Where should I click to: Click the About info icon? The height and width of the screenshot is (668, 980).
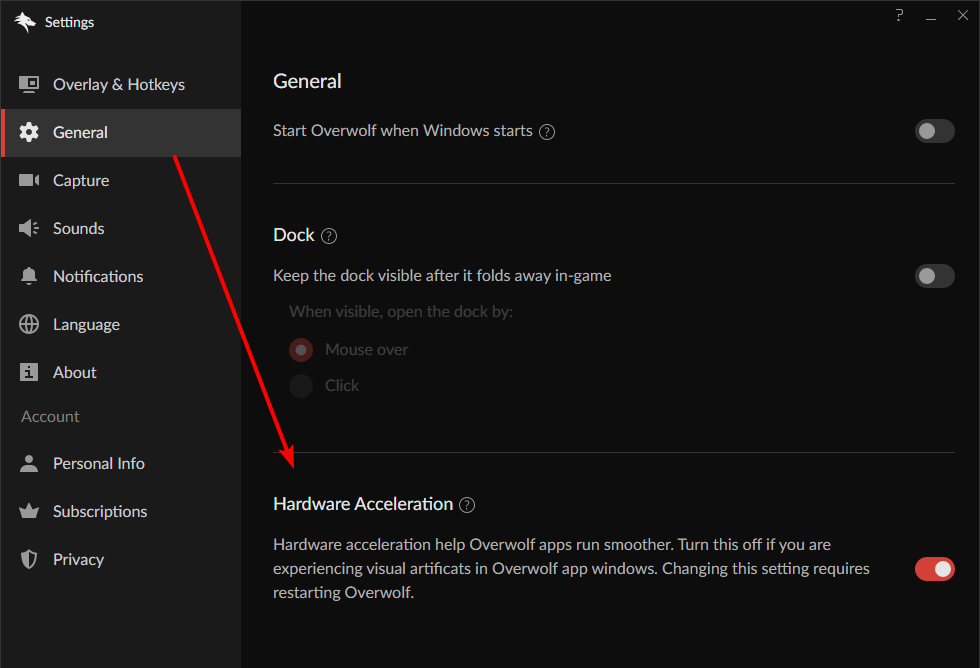[x=29, y=372]
